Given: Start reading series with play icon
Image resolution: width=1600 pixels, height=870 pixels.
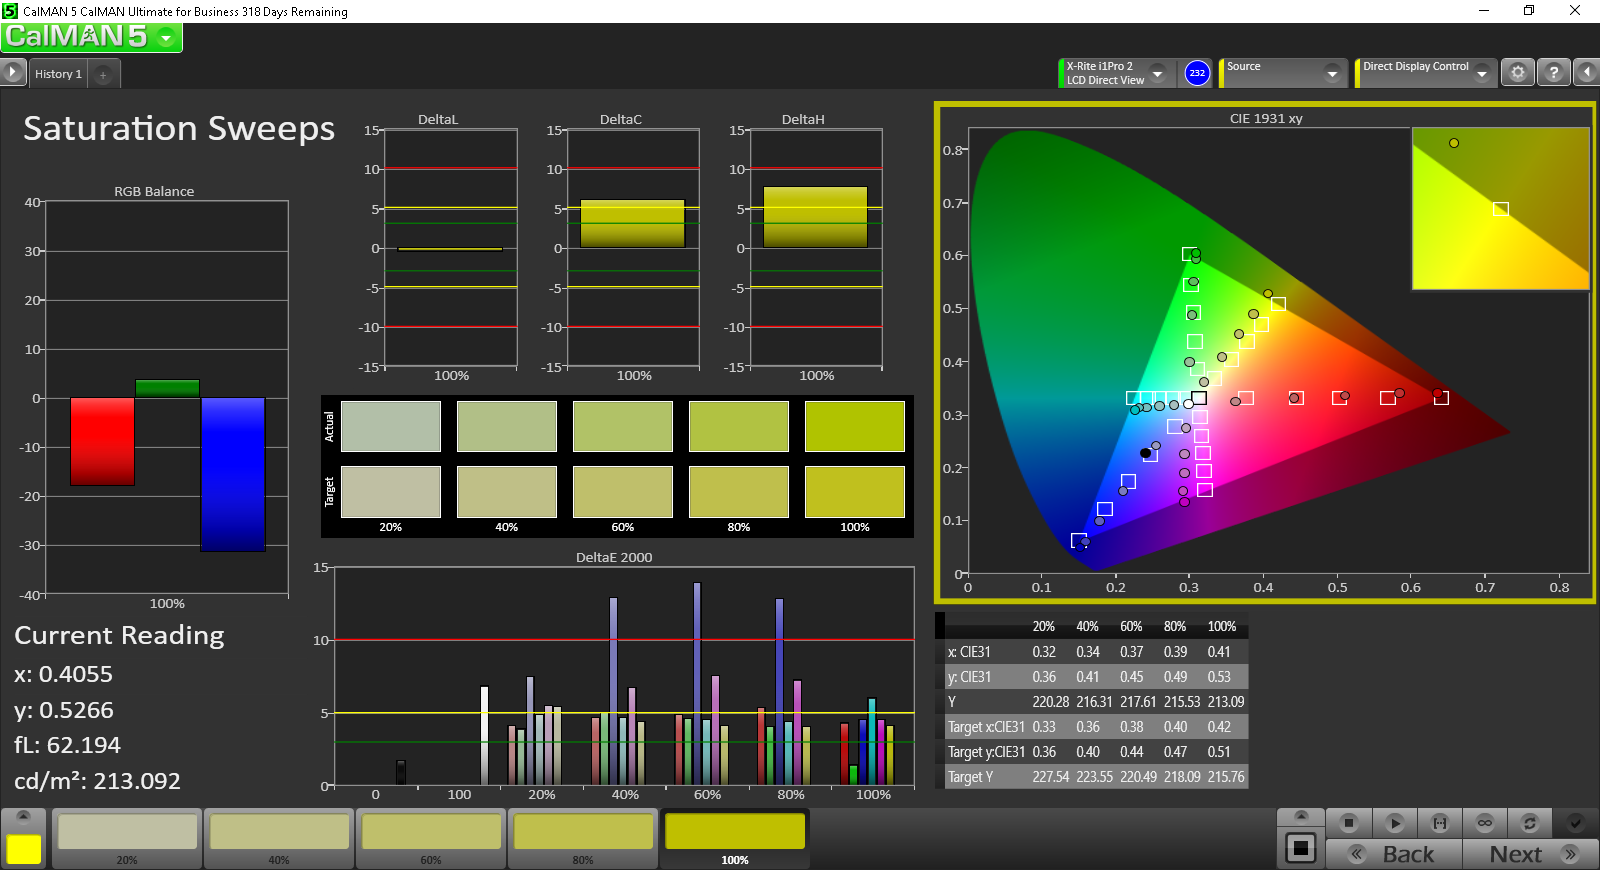Looking at the screenshot, I should (1395, 823).
